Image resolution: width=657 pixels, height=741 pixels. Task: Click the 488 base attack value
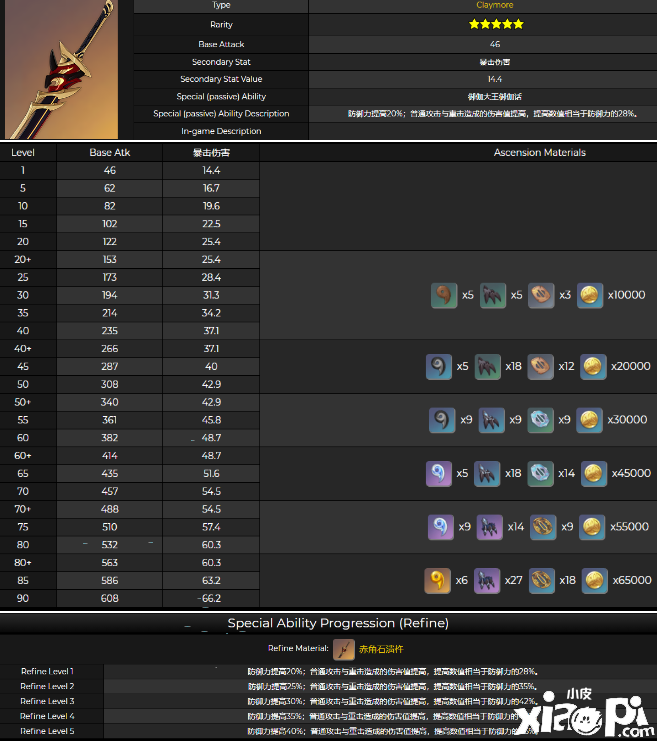pyautogui.click(x=110, y=509)
